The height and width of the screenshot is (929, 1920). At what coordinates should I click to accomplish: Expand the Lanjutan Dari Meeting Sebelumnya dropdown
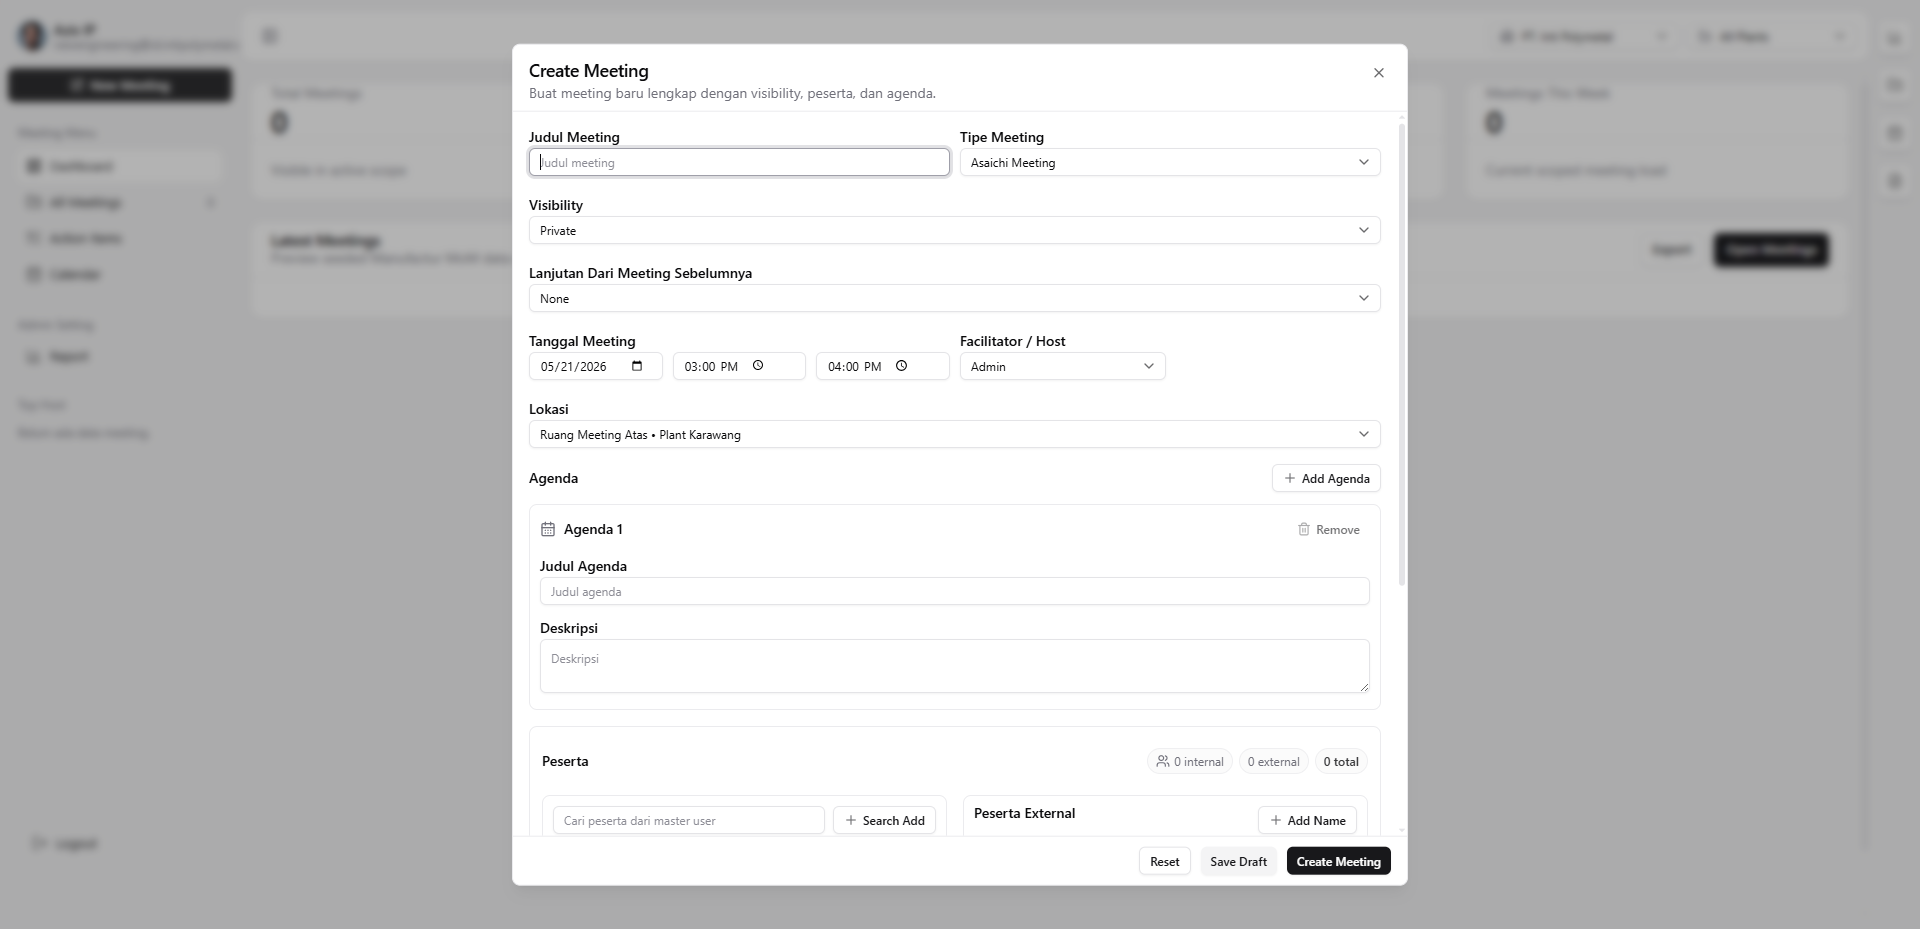[x=954, y=298]
